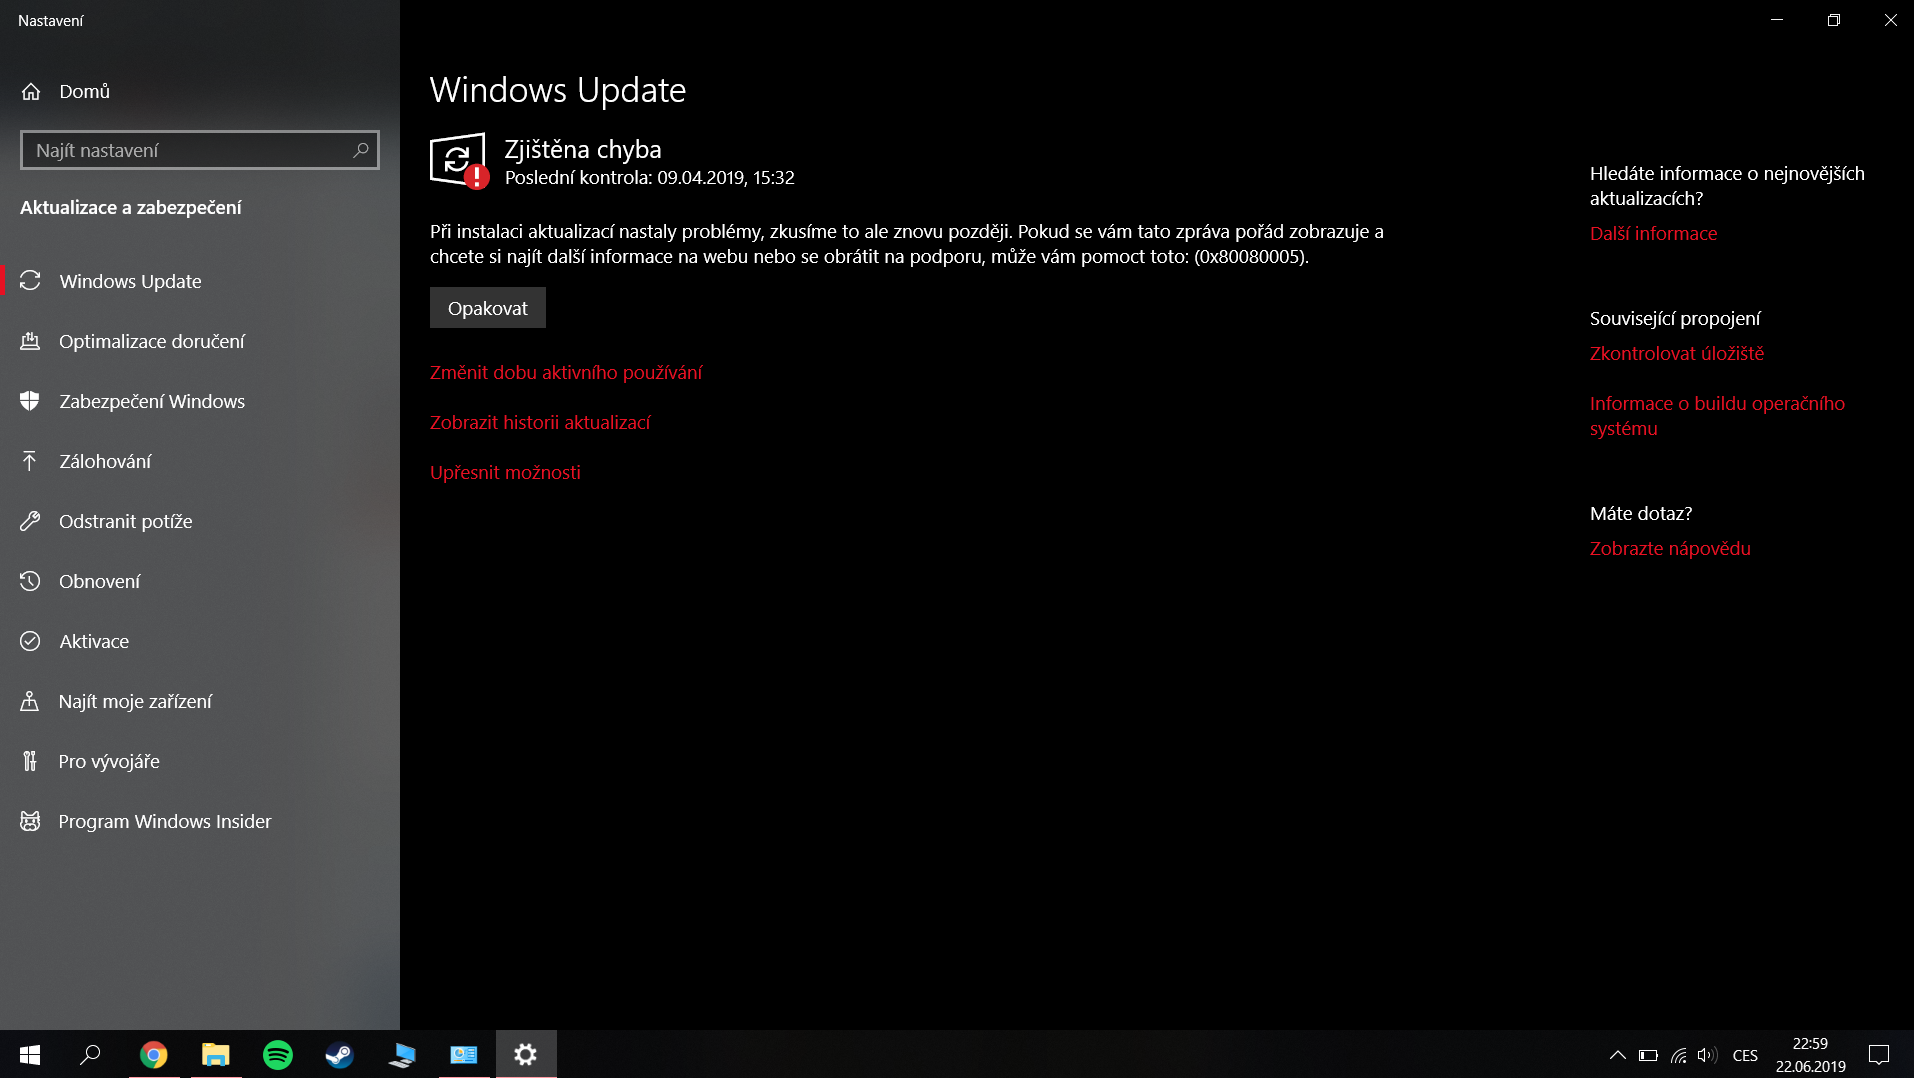Open the taskbar app left of Settings gear
This screenshot has width=1914, height=1078.
point(464,1054)
